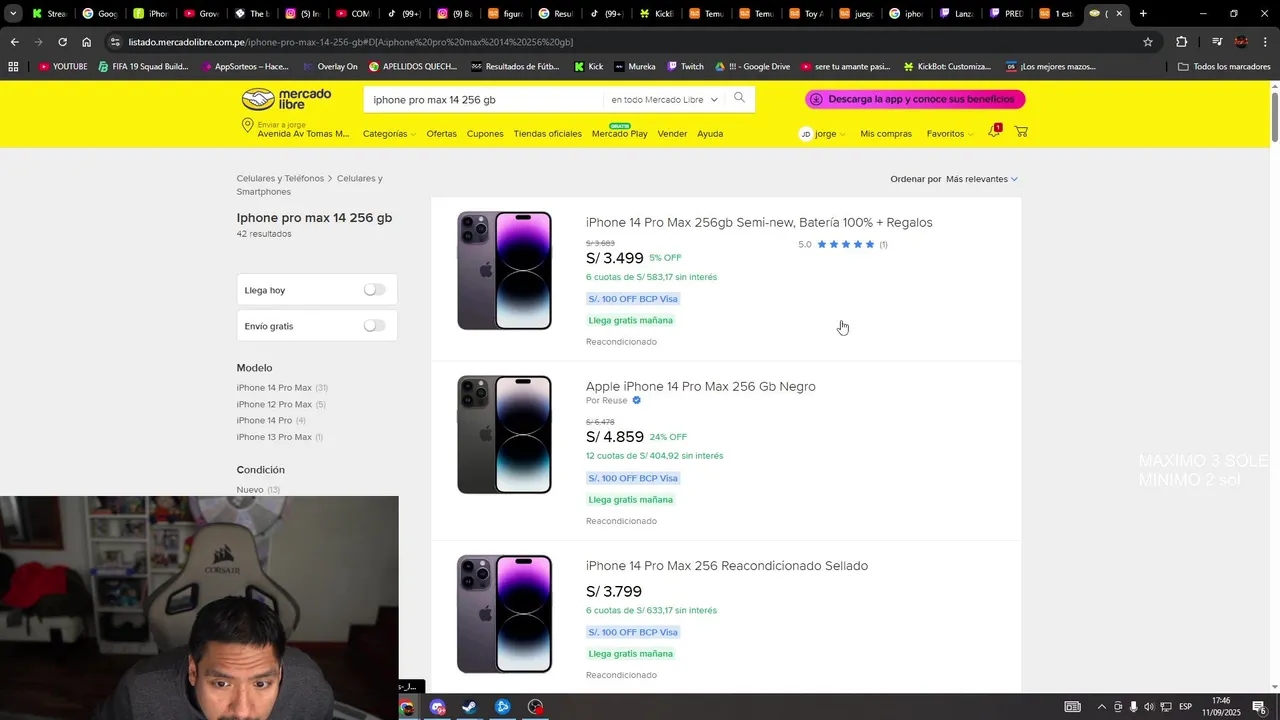Click the volume speaker tray icon
Screen dimensions: 1280x720
1149,707
